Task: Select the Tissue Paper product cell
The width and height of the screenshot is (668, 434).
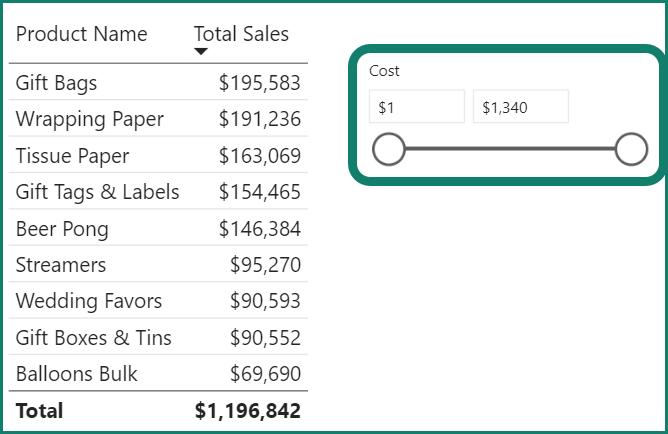Action: [x=72, y=156]
